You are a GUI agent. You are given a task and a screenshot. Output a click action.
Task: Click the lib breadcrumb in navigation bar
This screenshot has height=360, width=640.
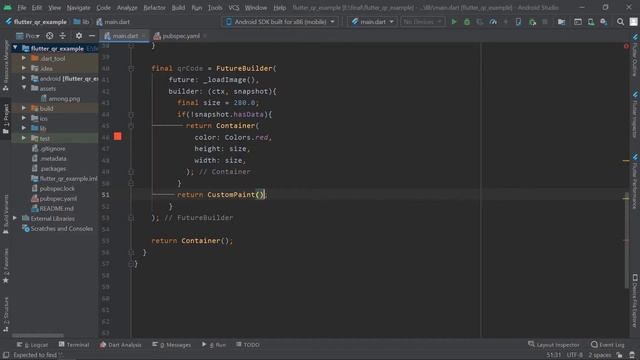[82, 22]
